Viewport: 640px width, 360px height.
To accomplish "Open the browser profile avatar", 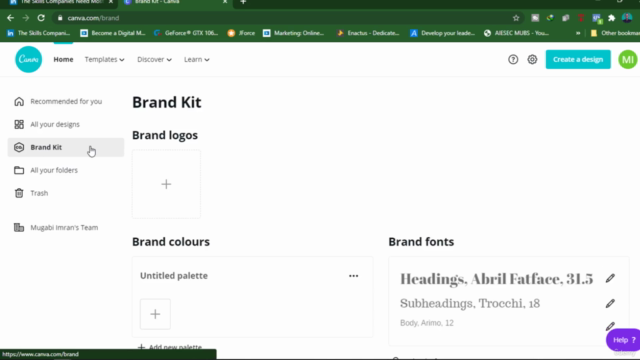I will pos(627,18).
